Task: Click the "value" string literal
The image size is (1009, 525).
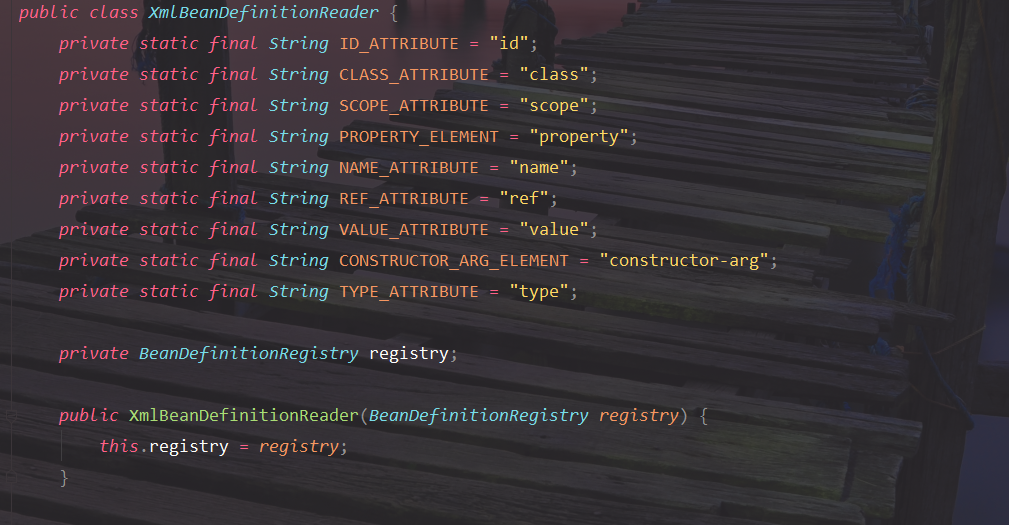Action: click(x=554, y=229)
